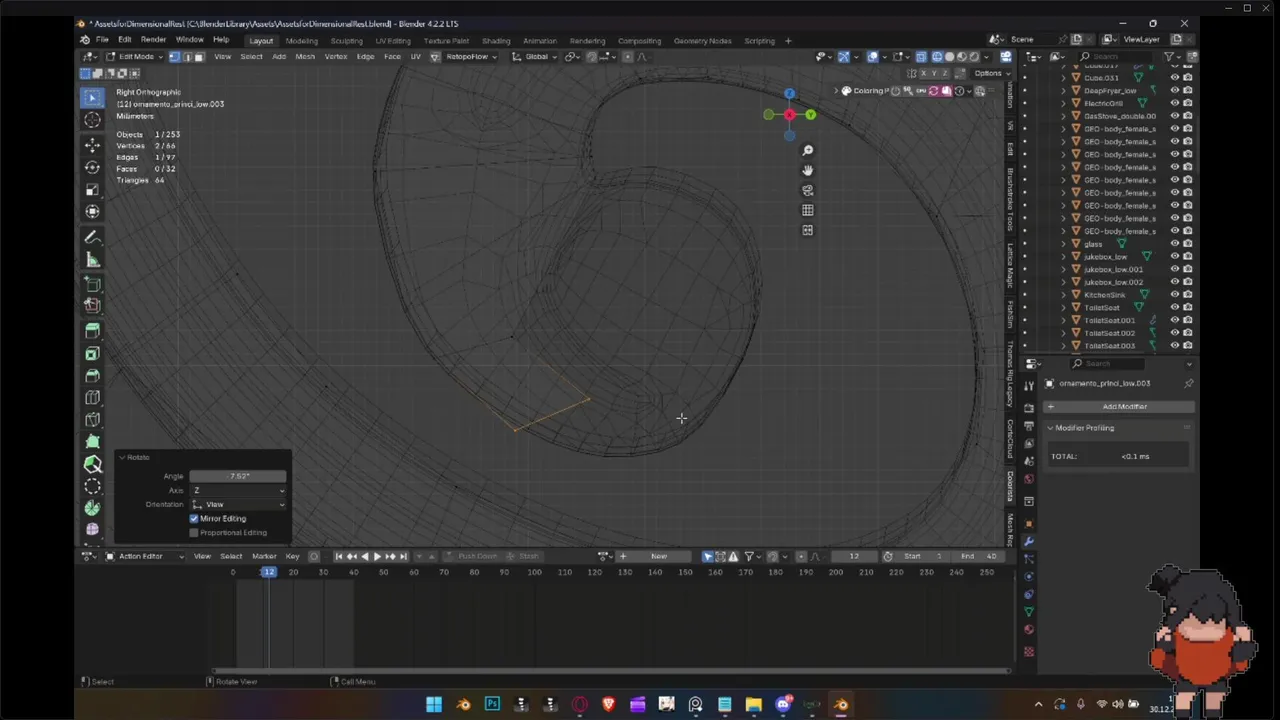The width and height of the screenshot is (1280, 720).
Task: Click the outliner filter funnel icon
Action: [x=1171, y=57]
